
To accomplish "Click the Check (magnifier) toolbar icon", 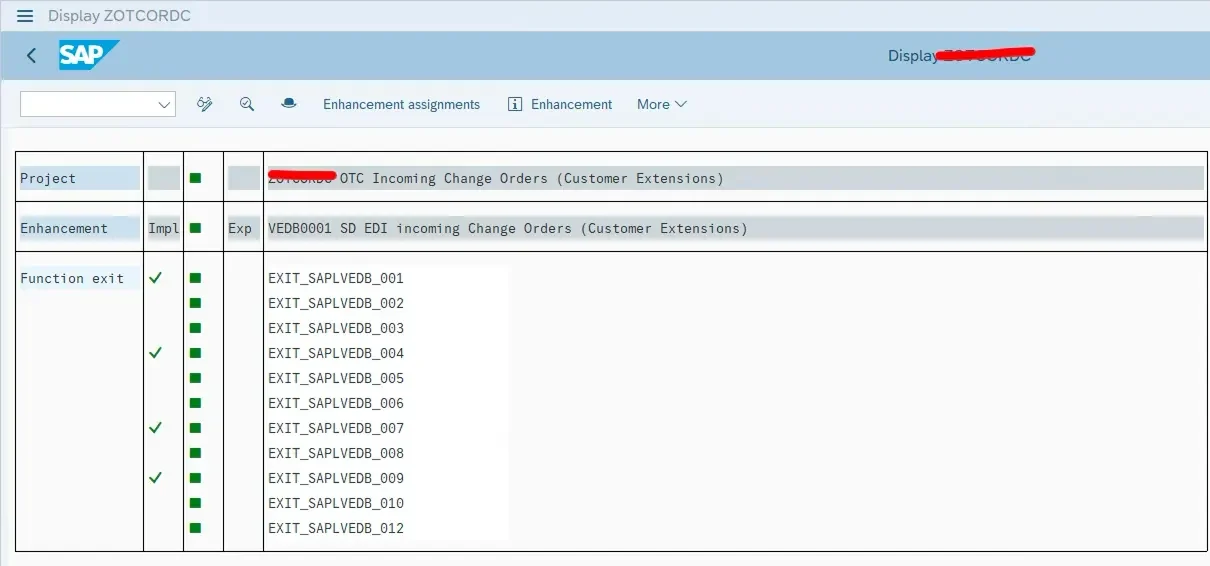I will (x=247, y=104).
